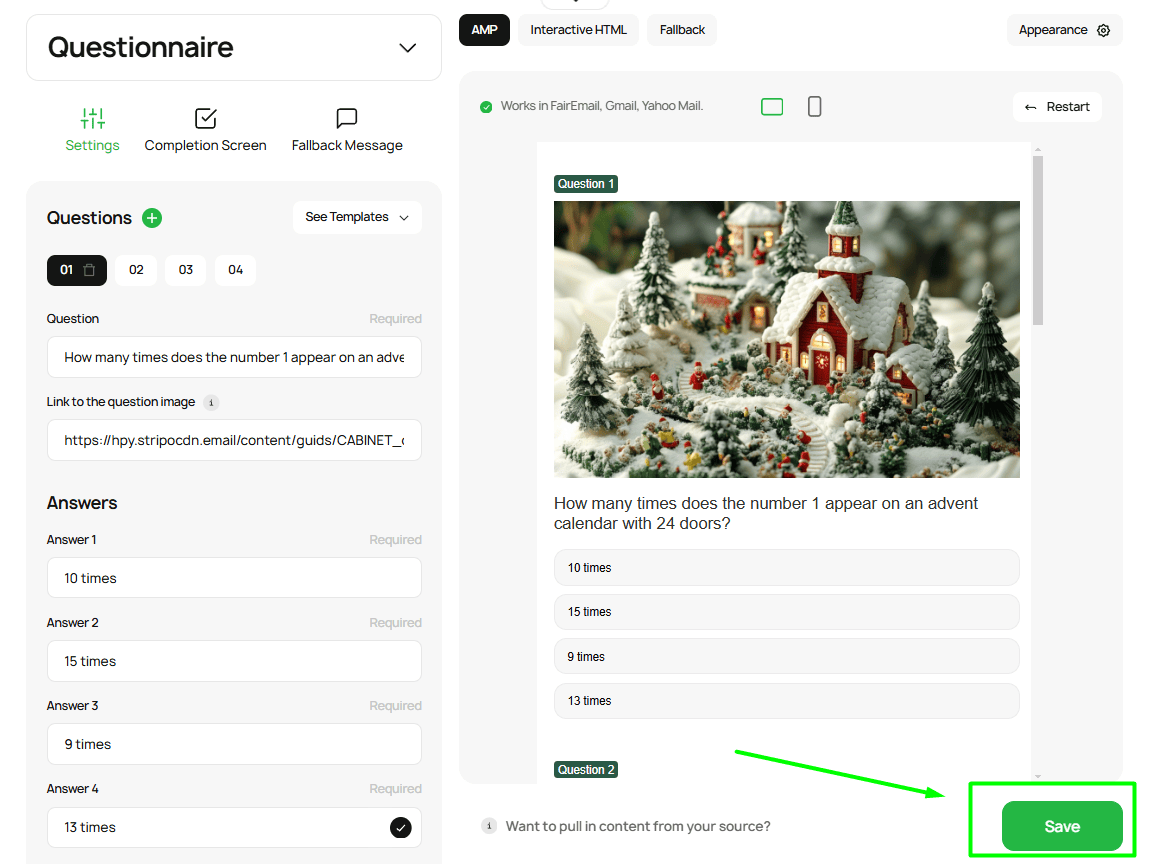Switch to Interactive HTML tab
Screen dimensions: 1160x864
(578, 30)
